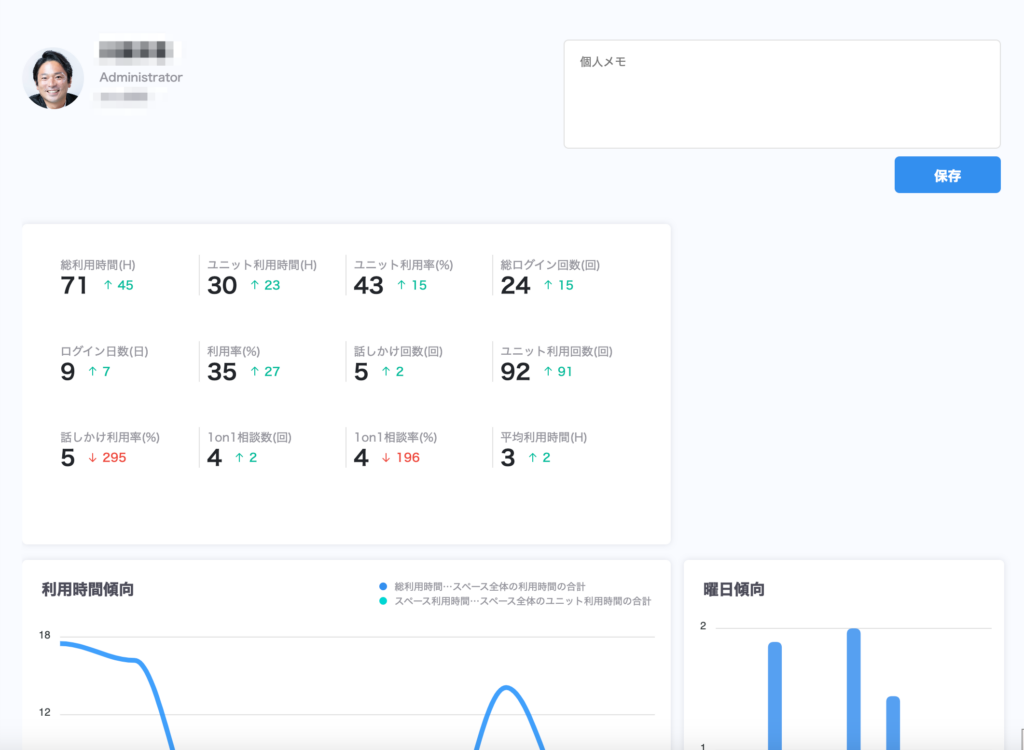
Task: Select the tallest bar in 曜日傾向 chart
Action: pos(854,688)
